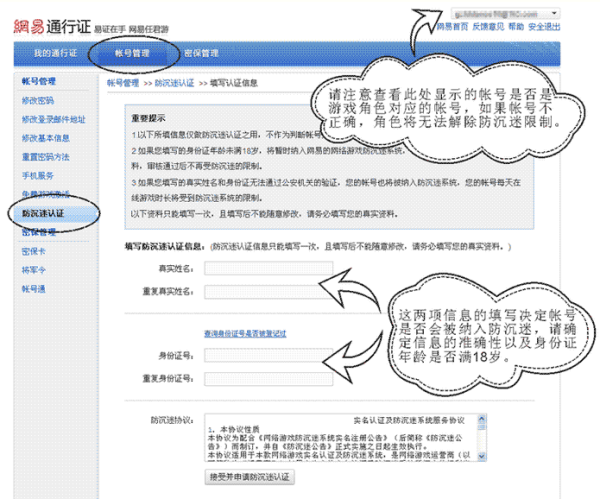The image size is (600, 499).
Task: Select 修改密码 in the sidebar
Action: [x=38, y=101]
